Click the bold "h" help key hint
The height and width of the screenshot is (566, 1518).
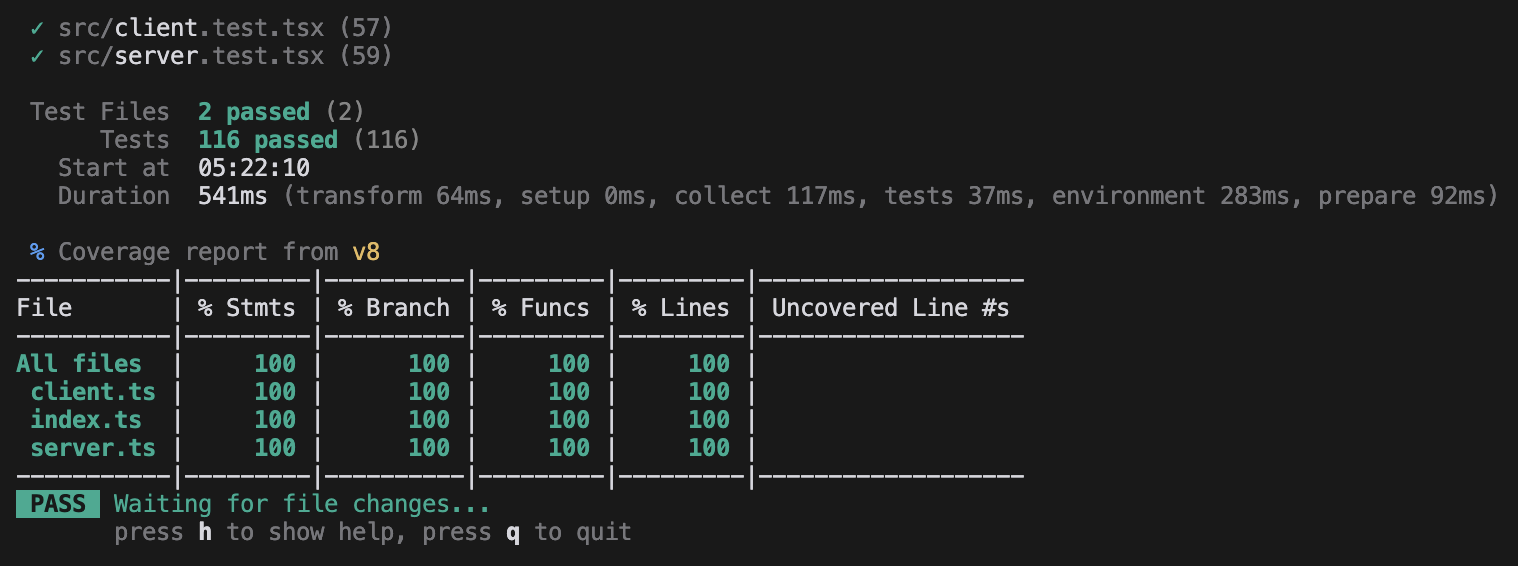[x=205, y=532]
